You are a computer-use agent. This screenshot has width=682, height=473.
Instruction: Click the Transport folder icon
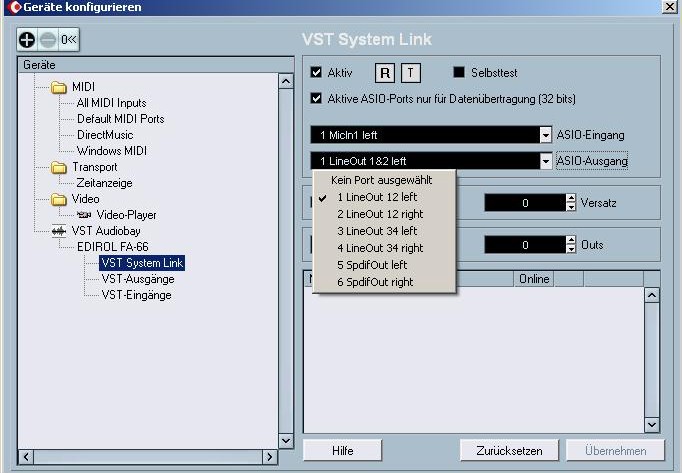tap(59, 167)
